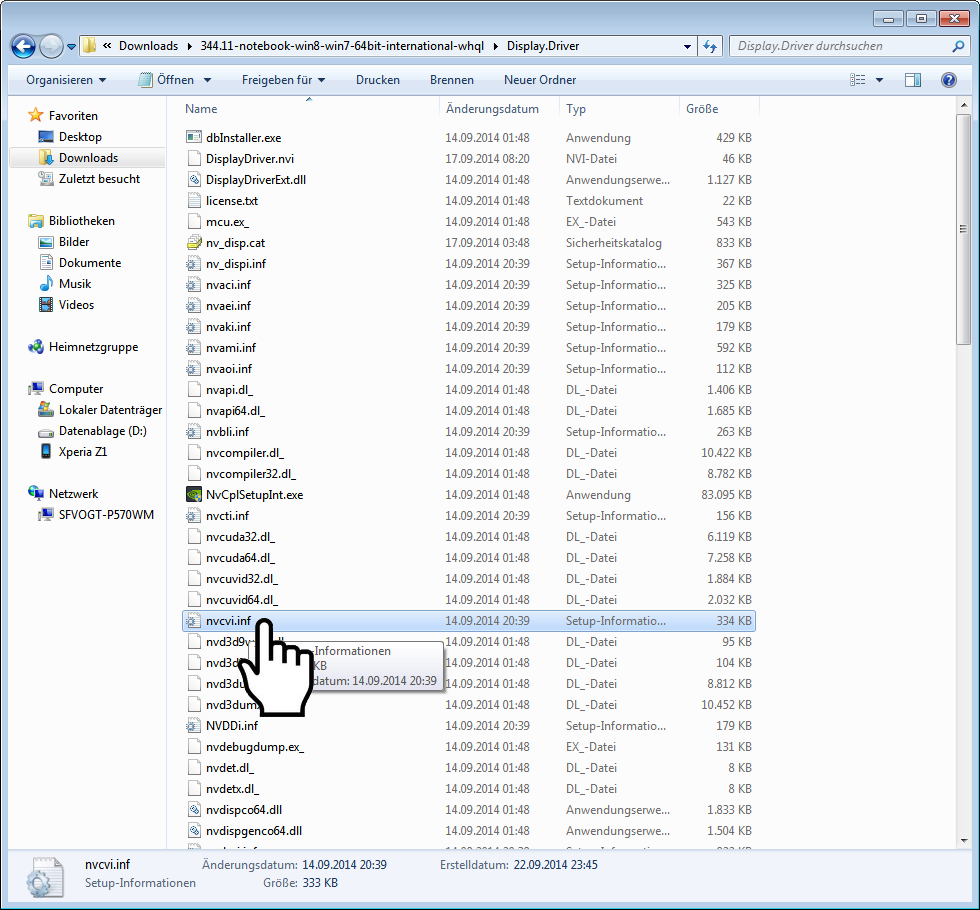The width and height of the screenshot is (980, 910).
Task: Sort by the Typ column header
Action: click(619, 109)
